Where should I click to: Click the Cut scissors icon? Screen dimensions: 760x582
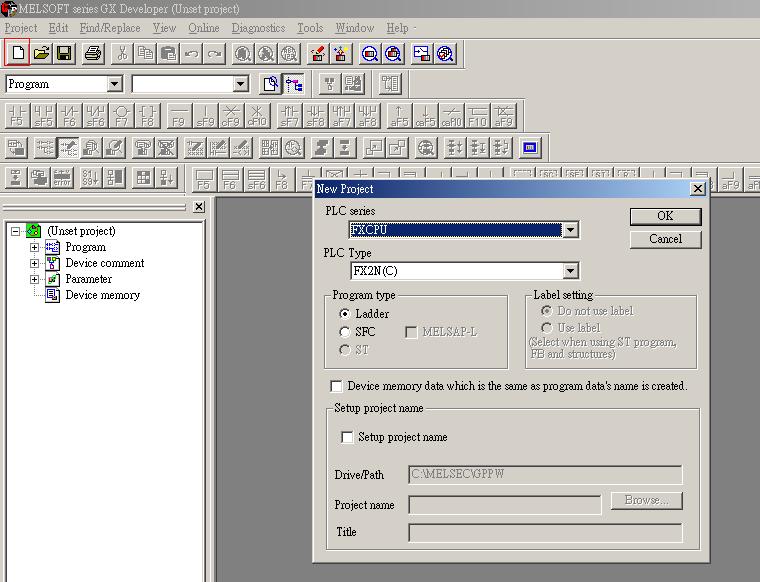(x=122, y=53)
